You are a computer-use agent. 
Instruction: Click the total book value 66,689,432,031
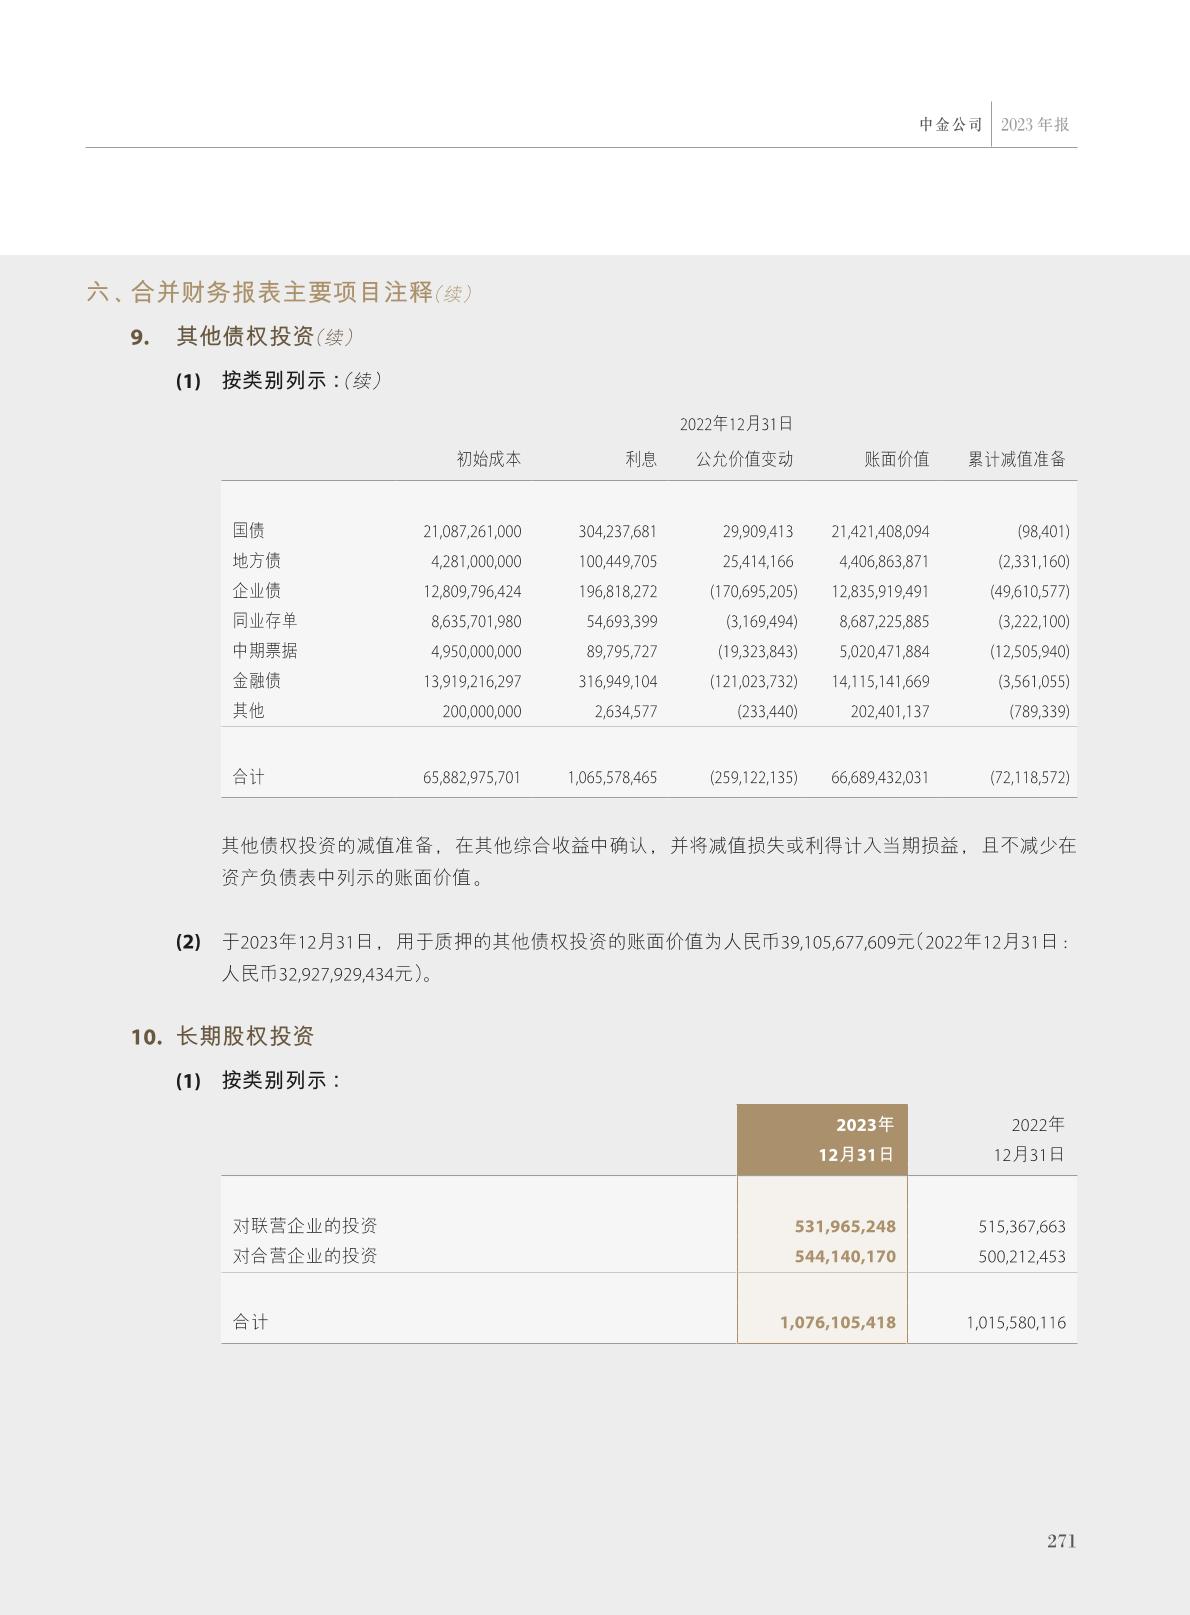[880, 777]
